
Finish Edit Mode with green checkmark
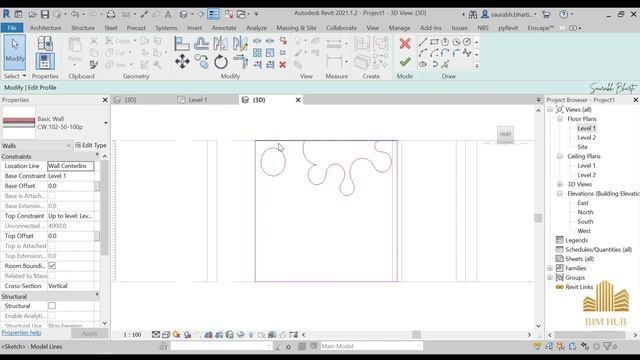[x=405, y=62]
